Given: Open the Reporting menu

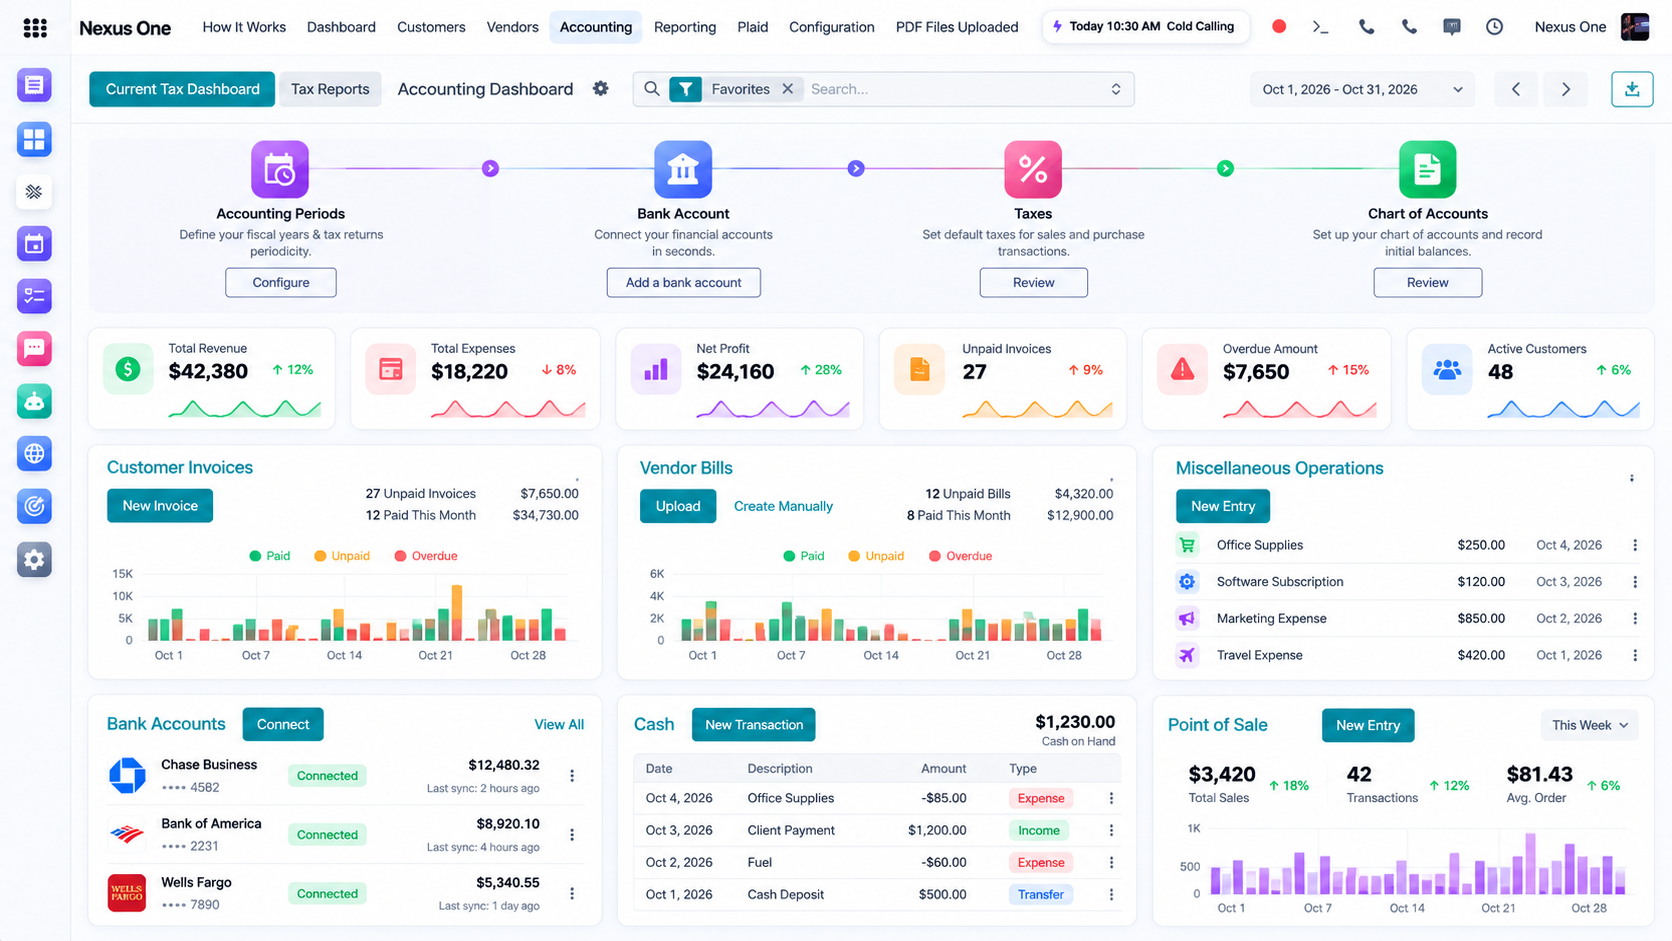Looking at the screenshot, I should point(685,27).
